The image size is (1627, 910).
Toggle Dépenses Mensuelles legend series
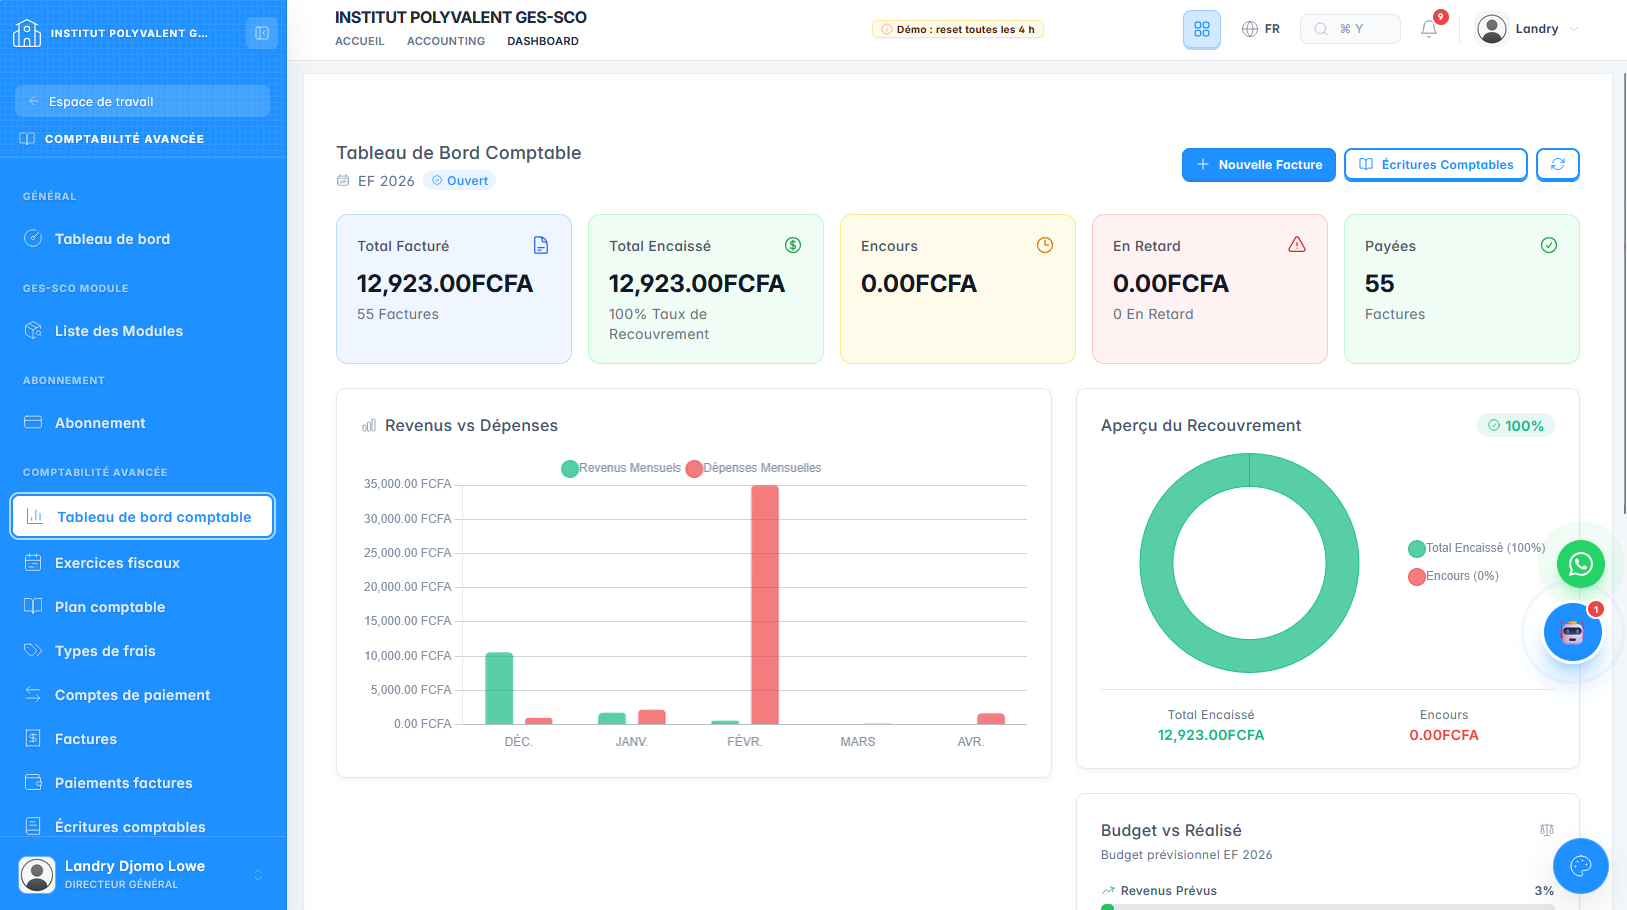(x=753, y=468)
